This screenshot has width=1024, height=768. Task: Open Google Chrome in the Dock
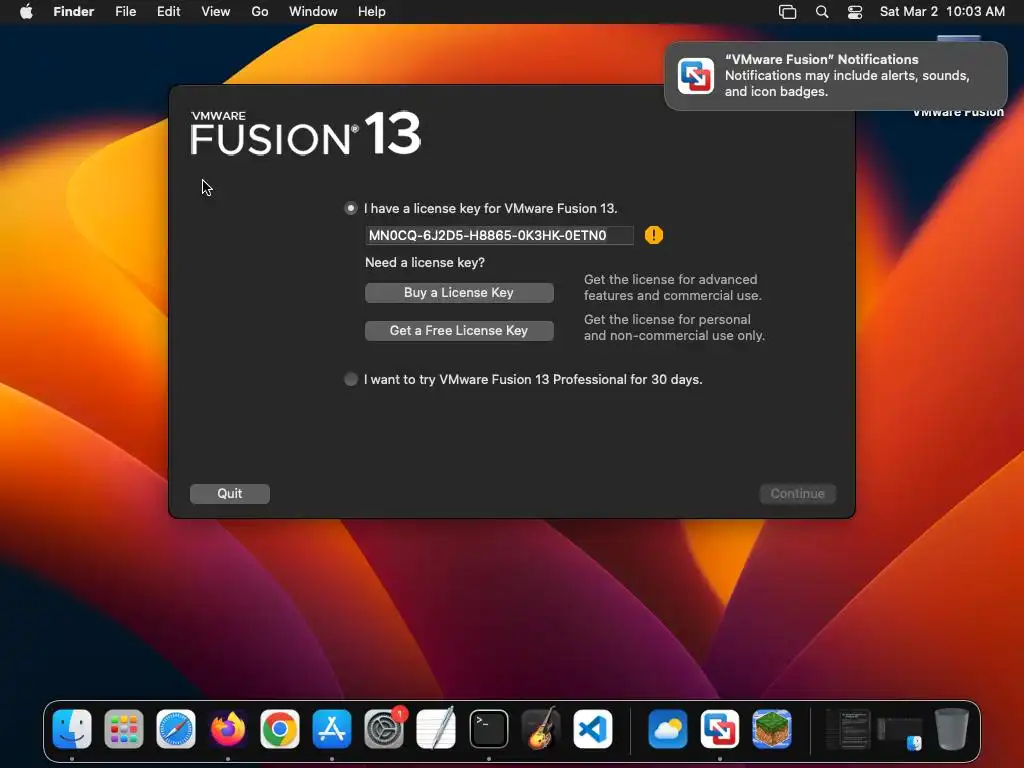(280, 729)
